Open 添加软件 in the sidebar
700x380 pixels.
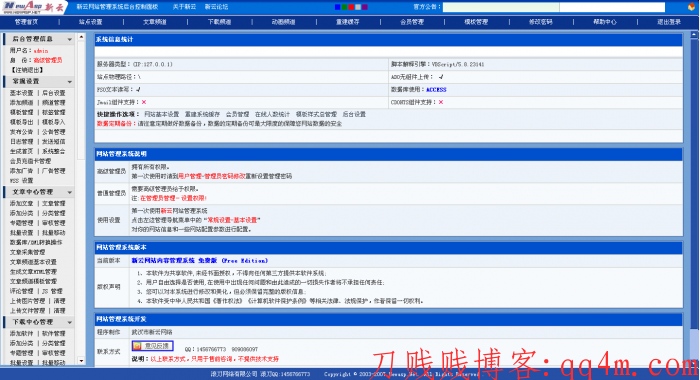click(21, 334)
